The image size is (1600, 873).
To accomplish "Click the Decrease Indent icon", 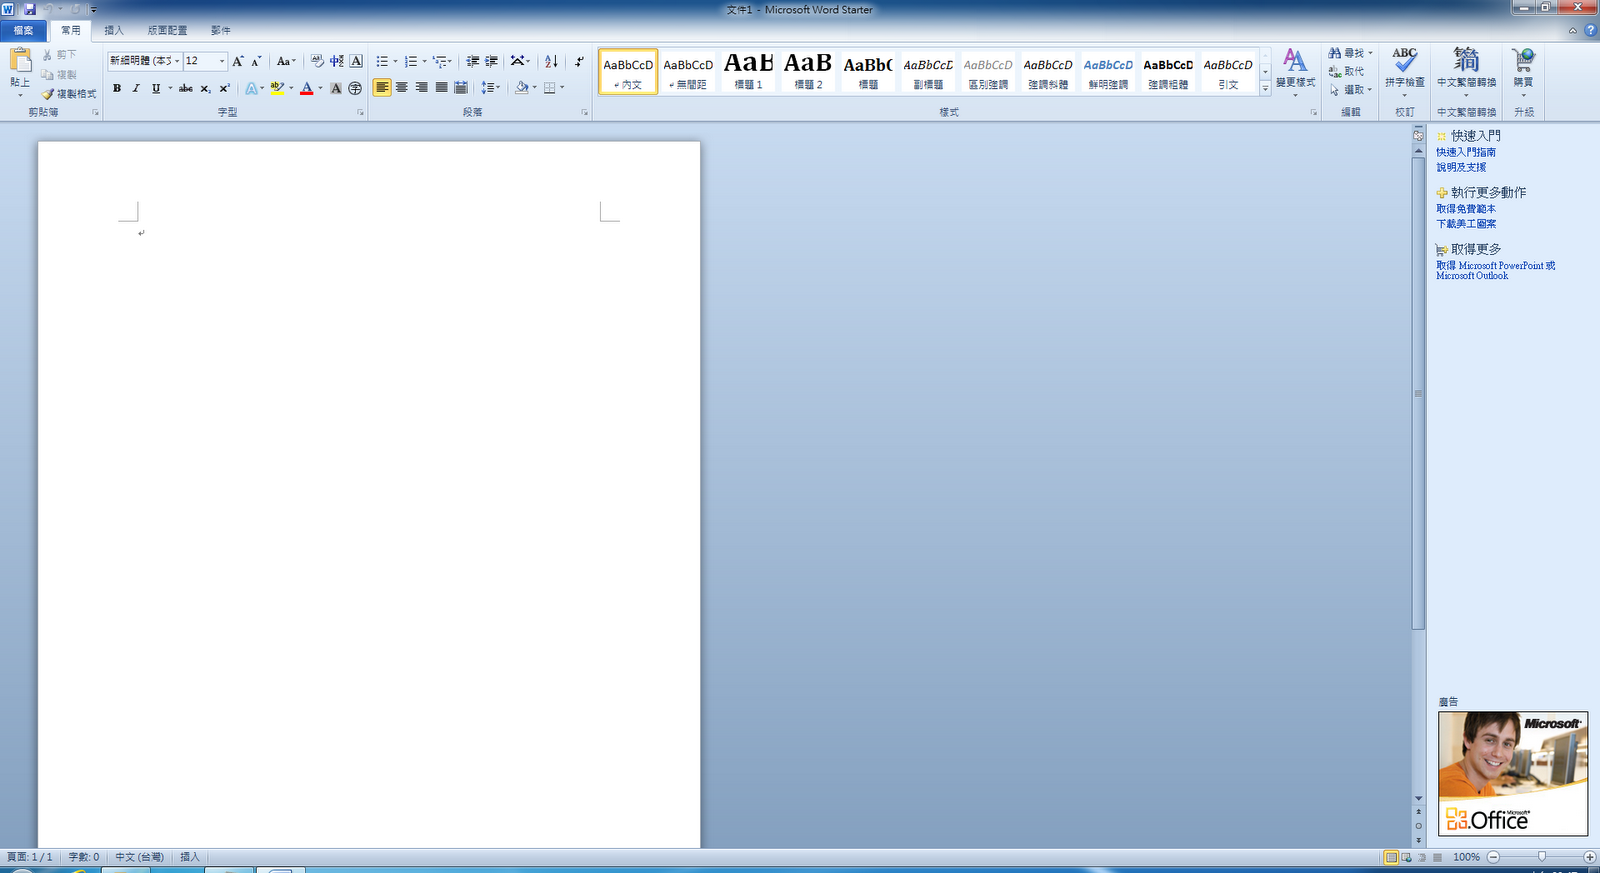I will pos(473,61).
